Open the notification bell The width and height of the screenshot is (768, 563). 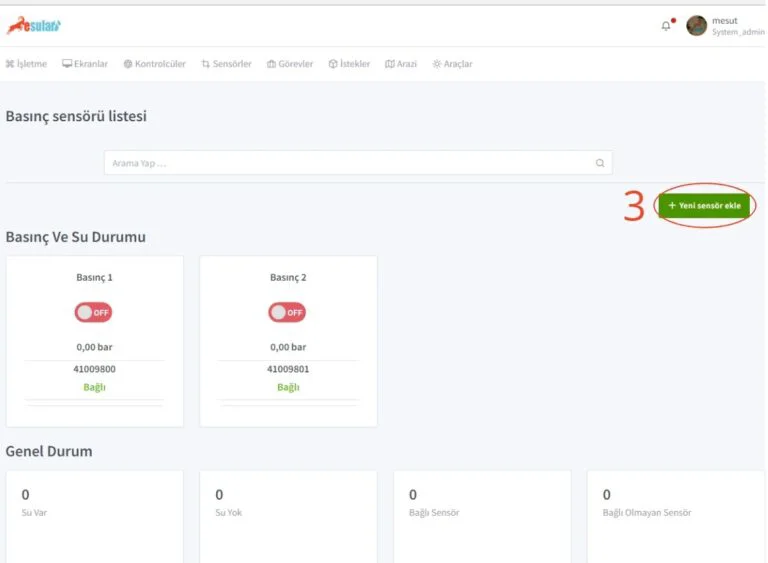tap(667, 26)
